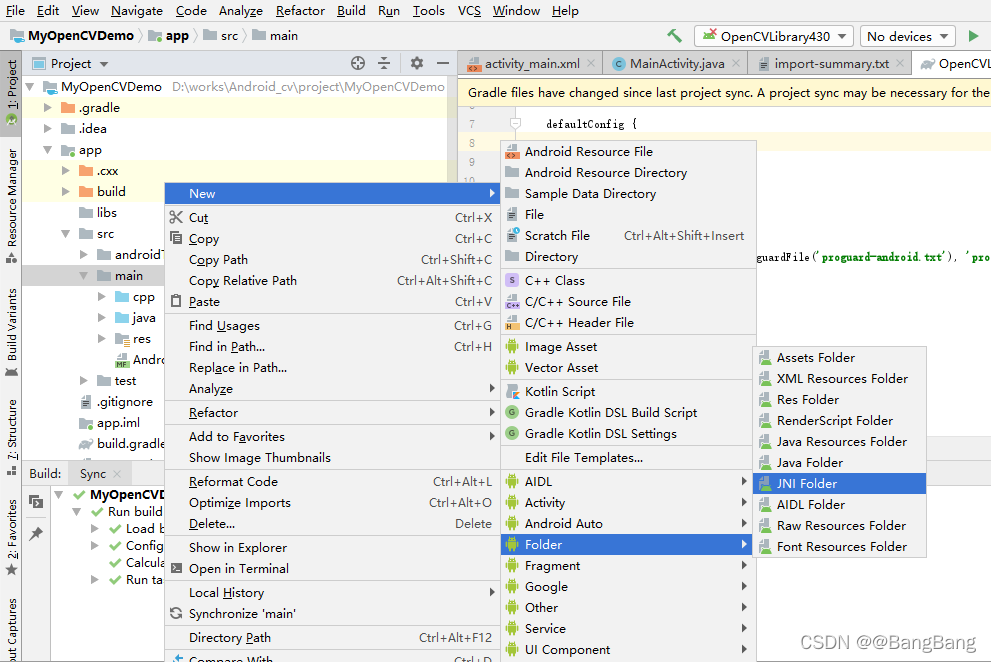Open the VCS menu
The width and height of the screenshot is (991, 662).
(x=469, y=11)
